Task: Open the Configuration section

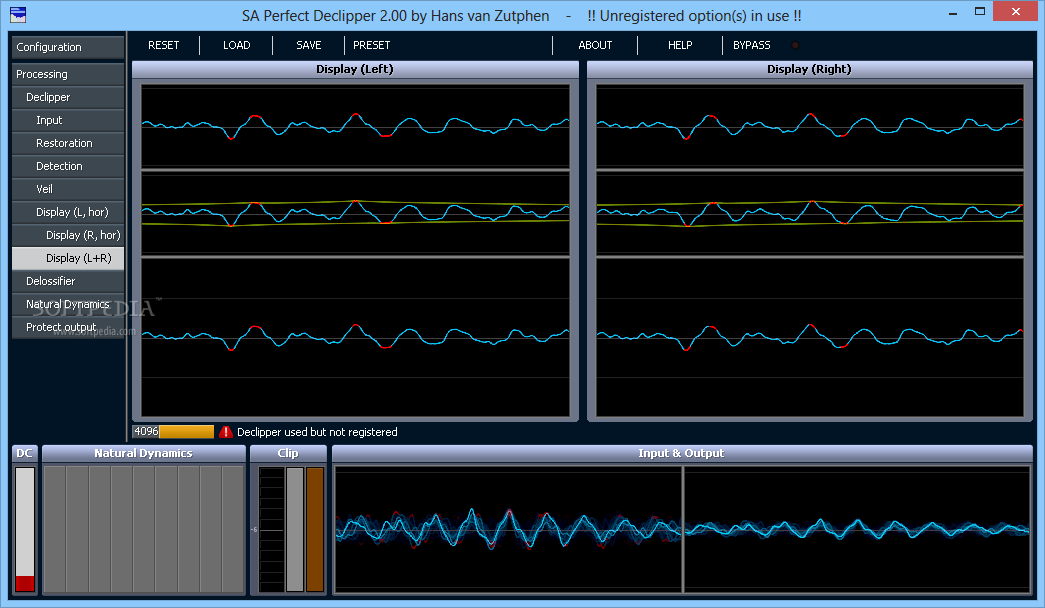Action: (68, 47)
